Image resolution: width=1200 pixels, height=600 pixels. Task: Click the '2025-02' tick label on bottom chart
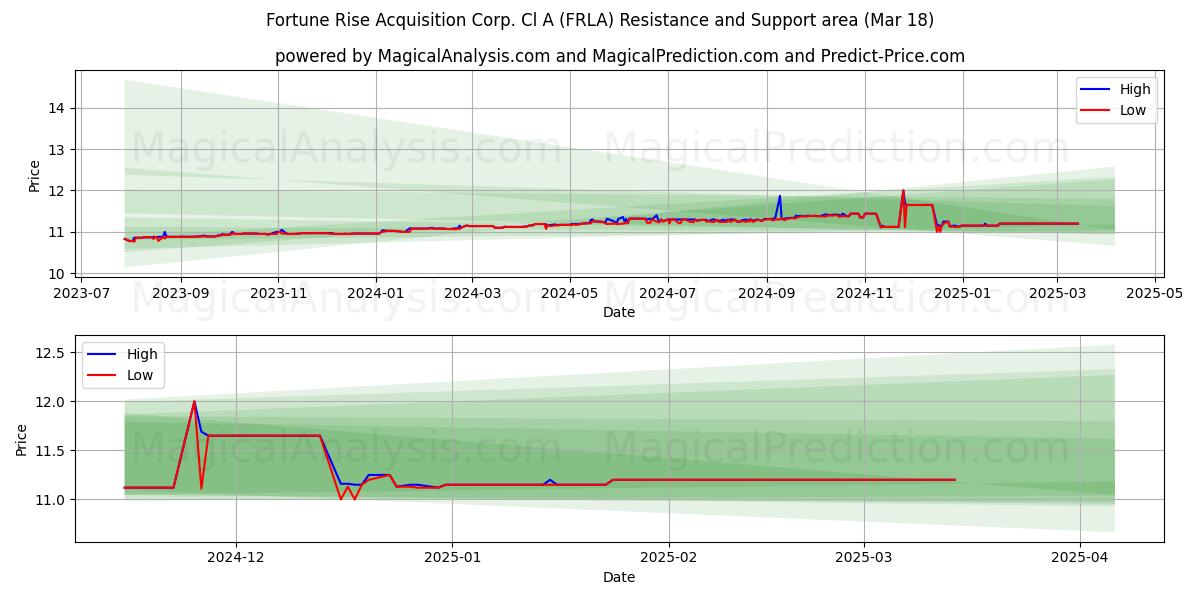point(668,559)
